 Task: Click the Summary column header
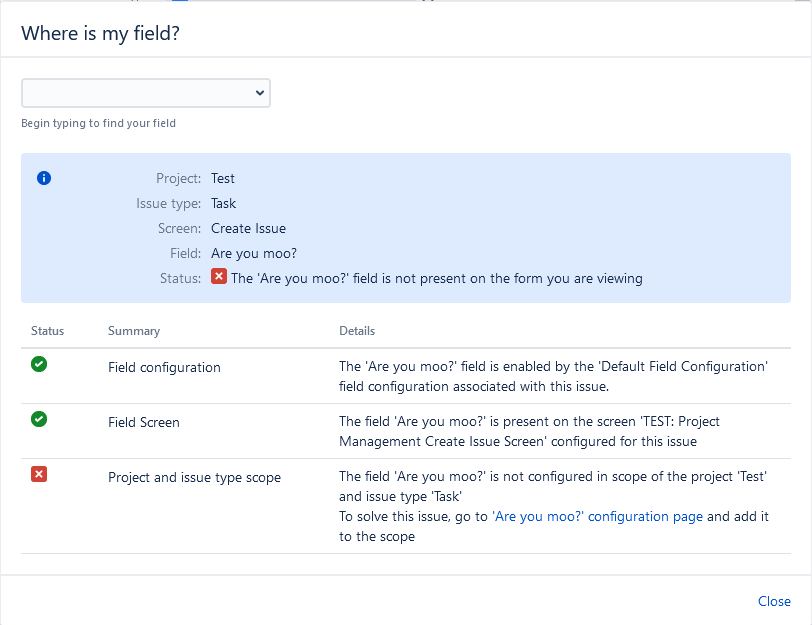coord(134,331)
